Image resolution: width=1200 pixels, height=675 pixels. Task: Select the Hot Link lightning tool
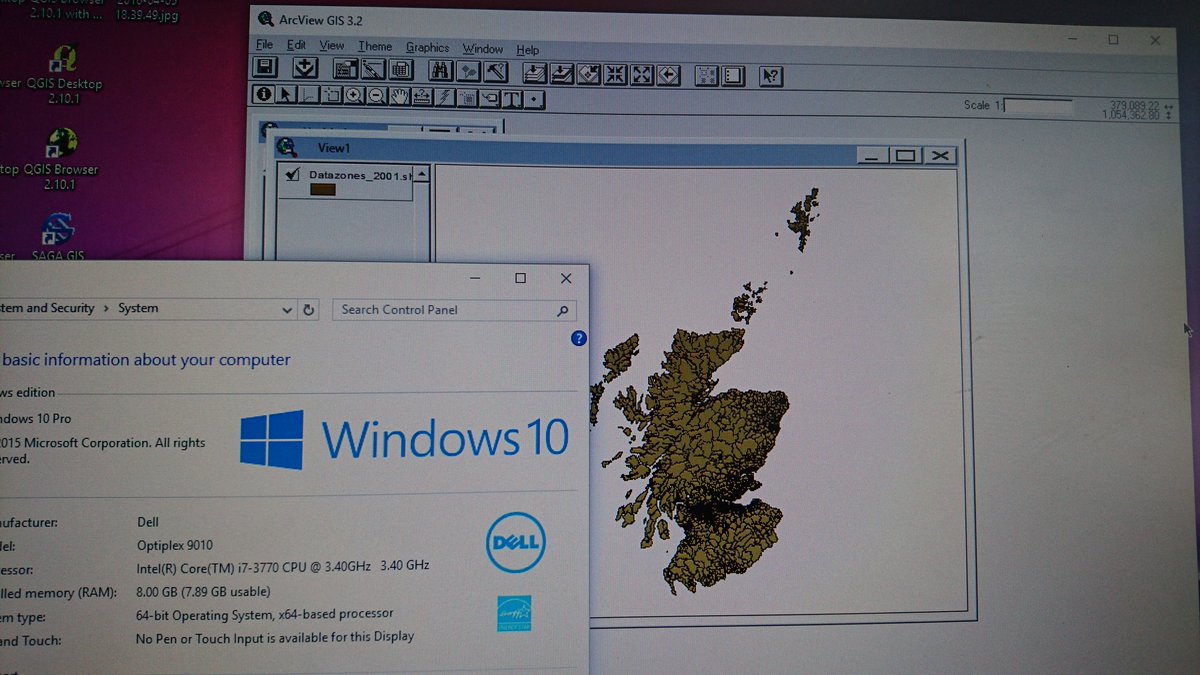[444, 98]
